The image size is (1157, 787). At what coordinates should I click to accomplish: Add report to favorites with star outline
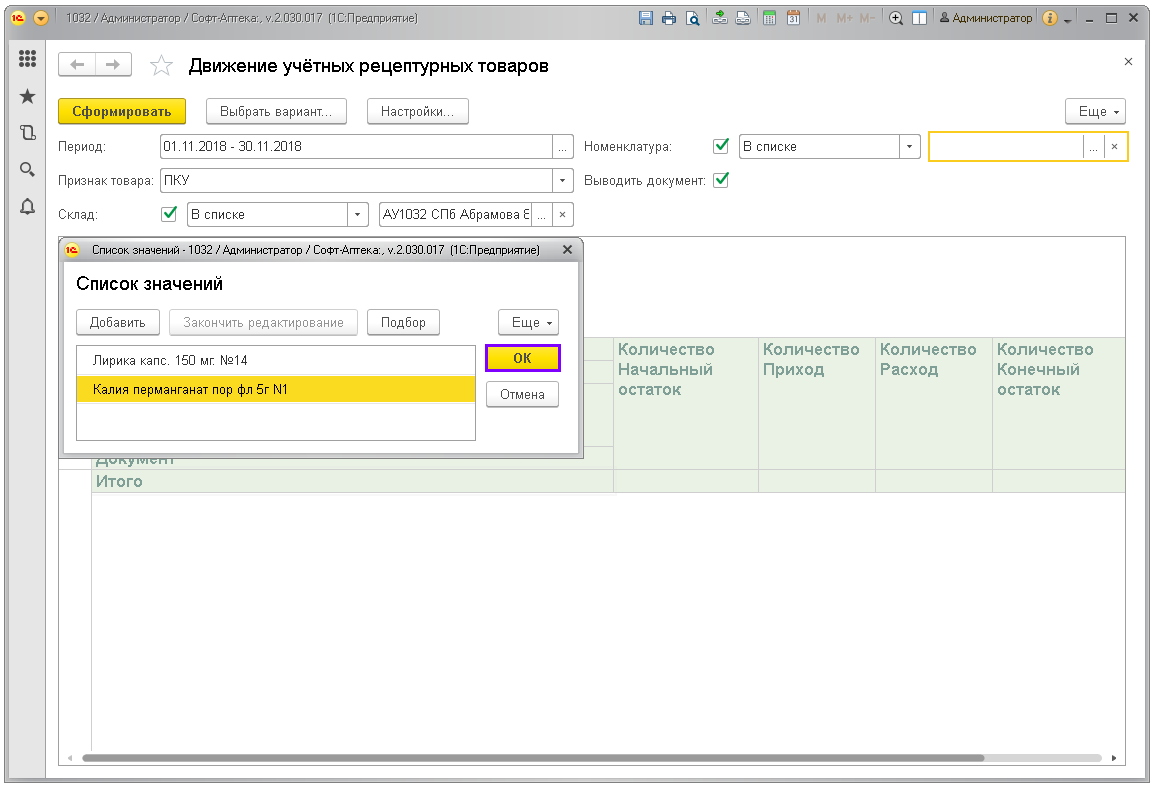(x=160, y=66)
